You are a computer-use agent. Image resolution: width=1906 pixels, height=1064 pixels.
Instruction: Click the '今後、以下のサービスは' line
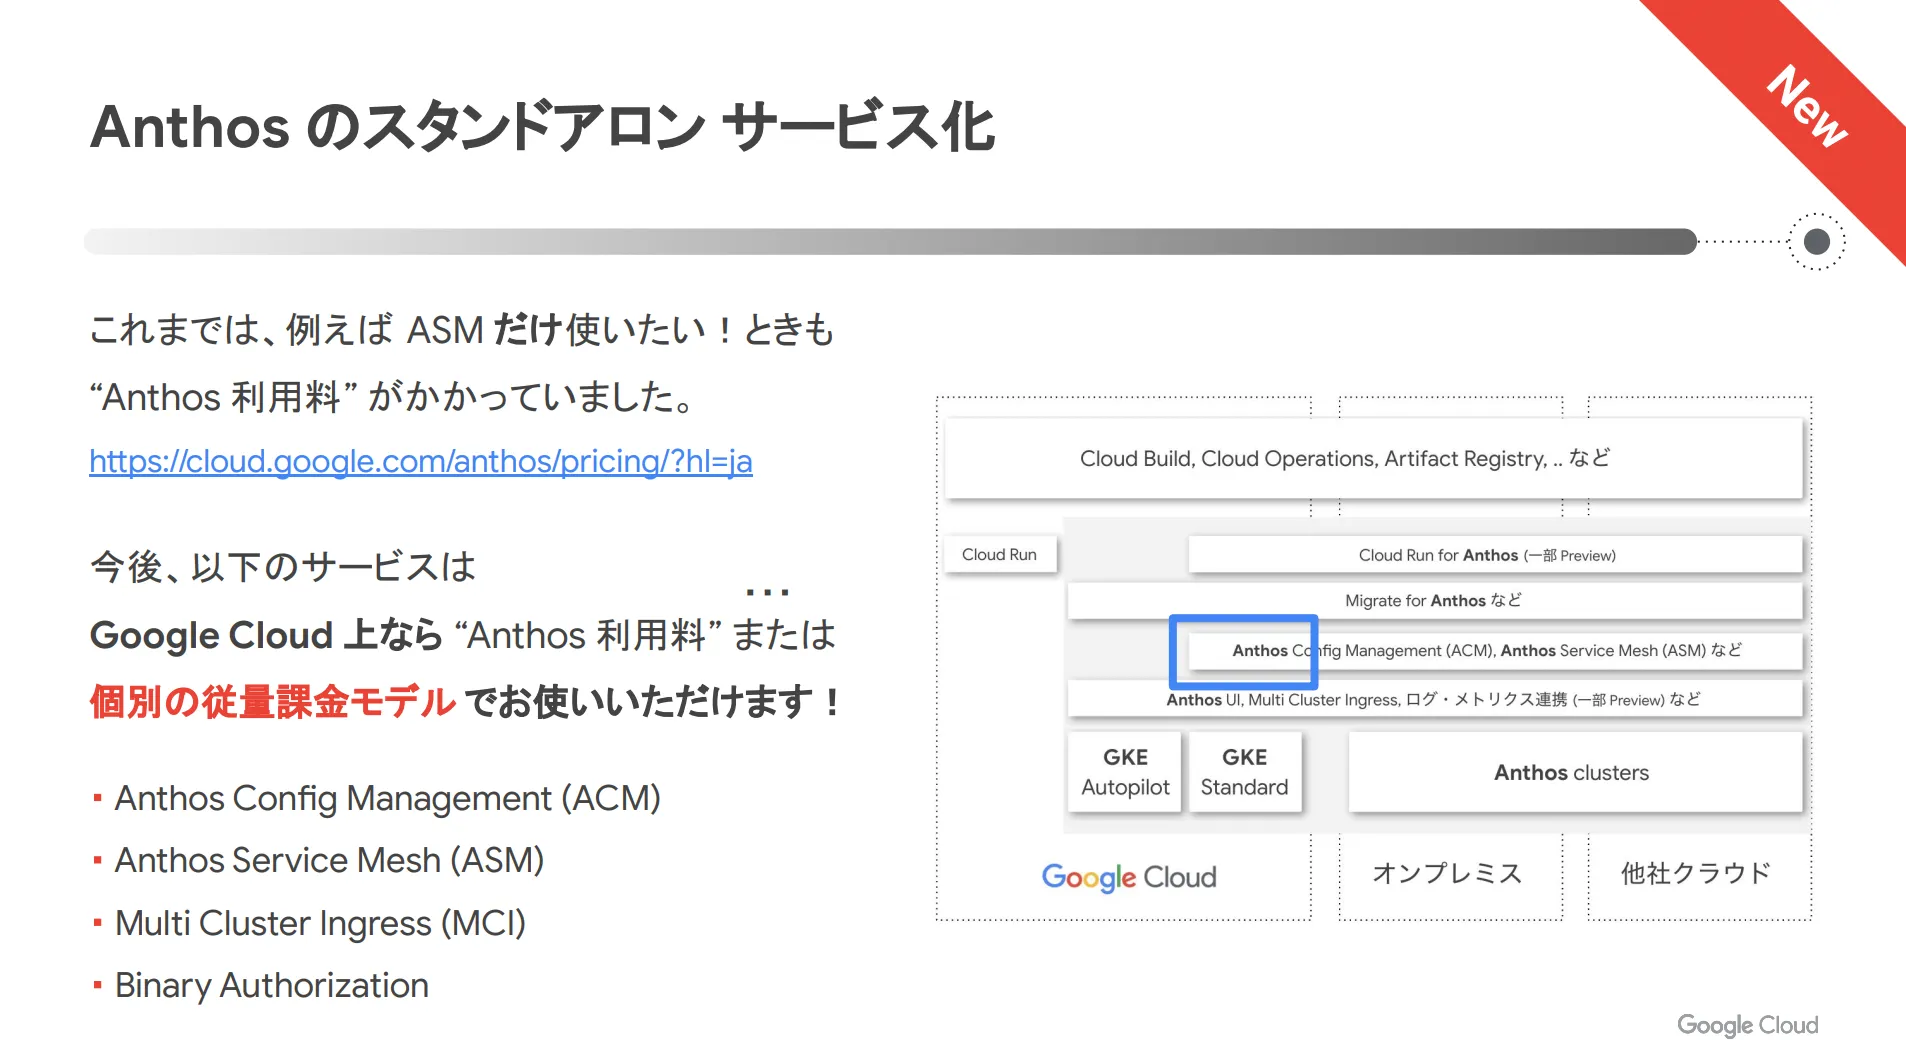pyautogui.click(x=282, y=567)
